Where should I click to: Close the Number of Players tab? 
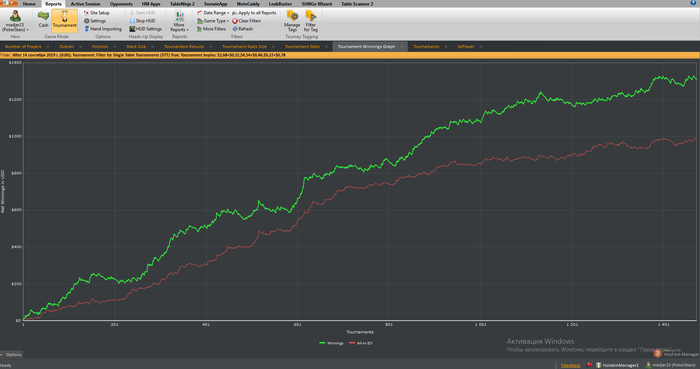click(48, 46)
